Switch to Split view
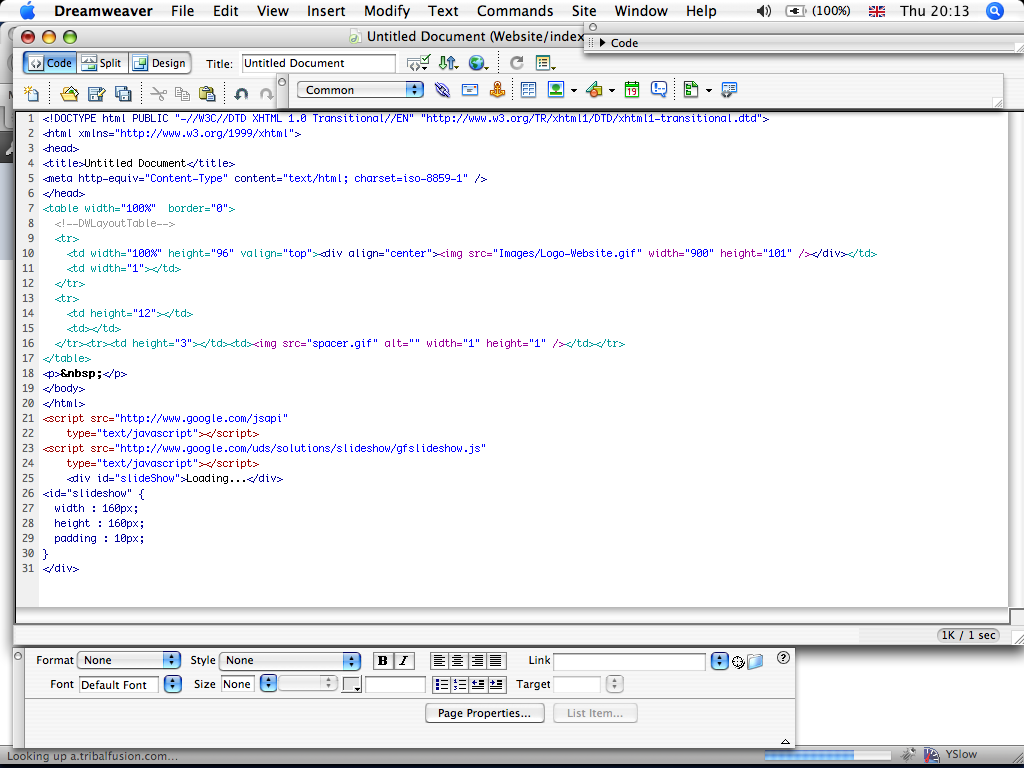 click(x=101, y=63)
